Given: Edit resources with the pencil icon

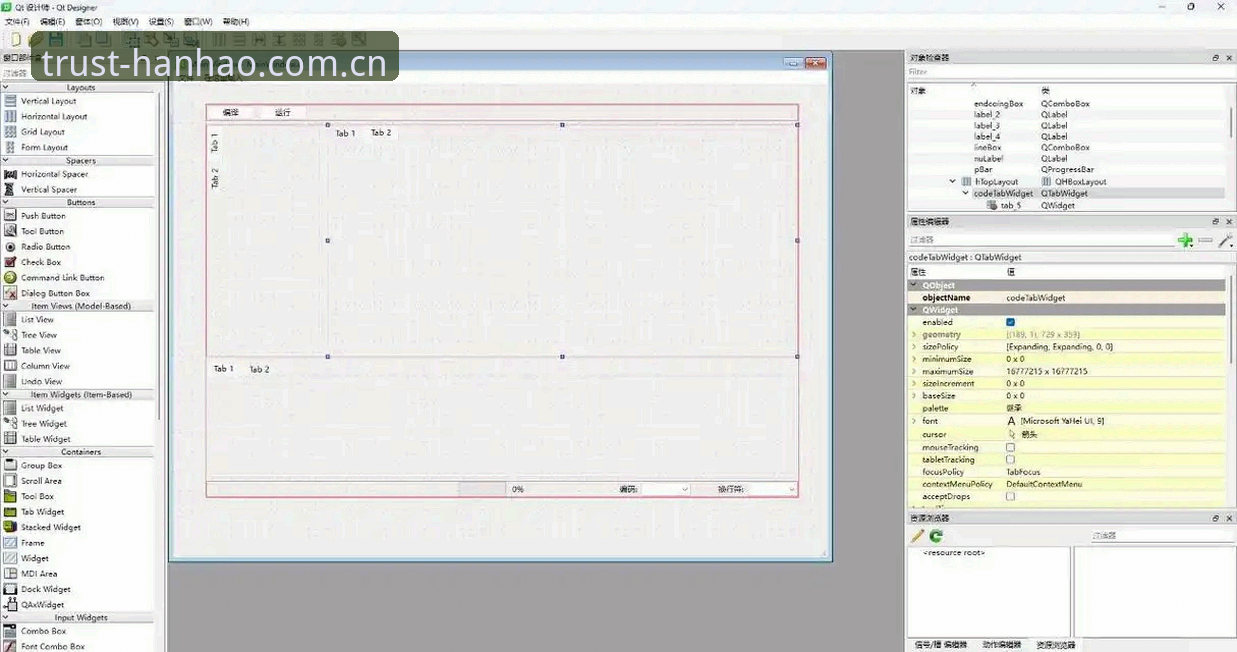Looking at the screenshot, I should click(918, 536).
